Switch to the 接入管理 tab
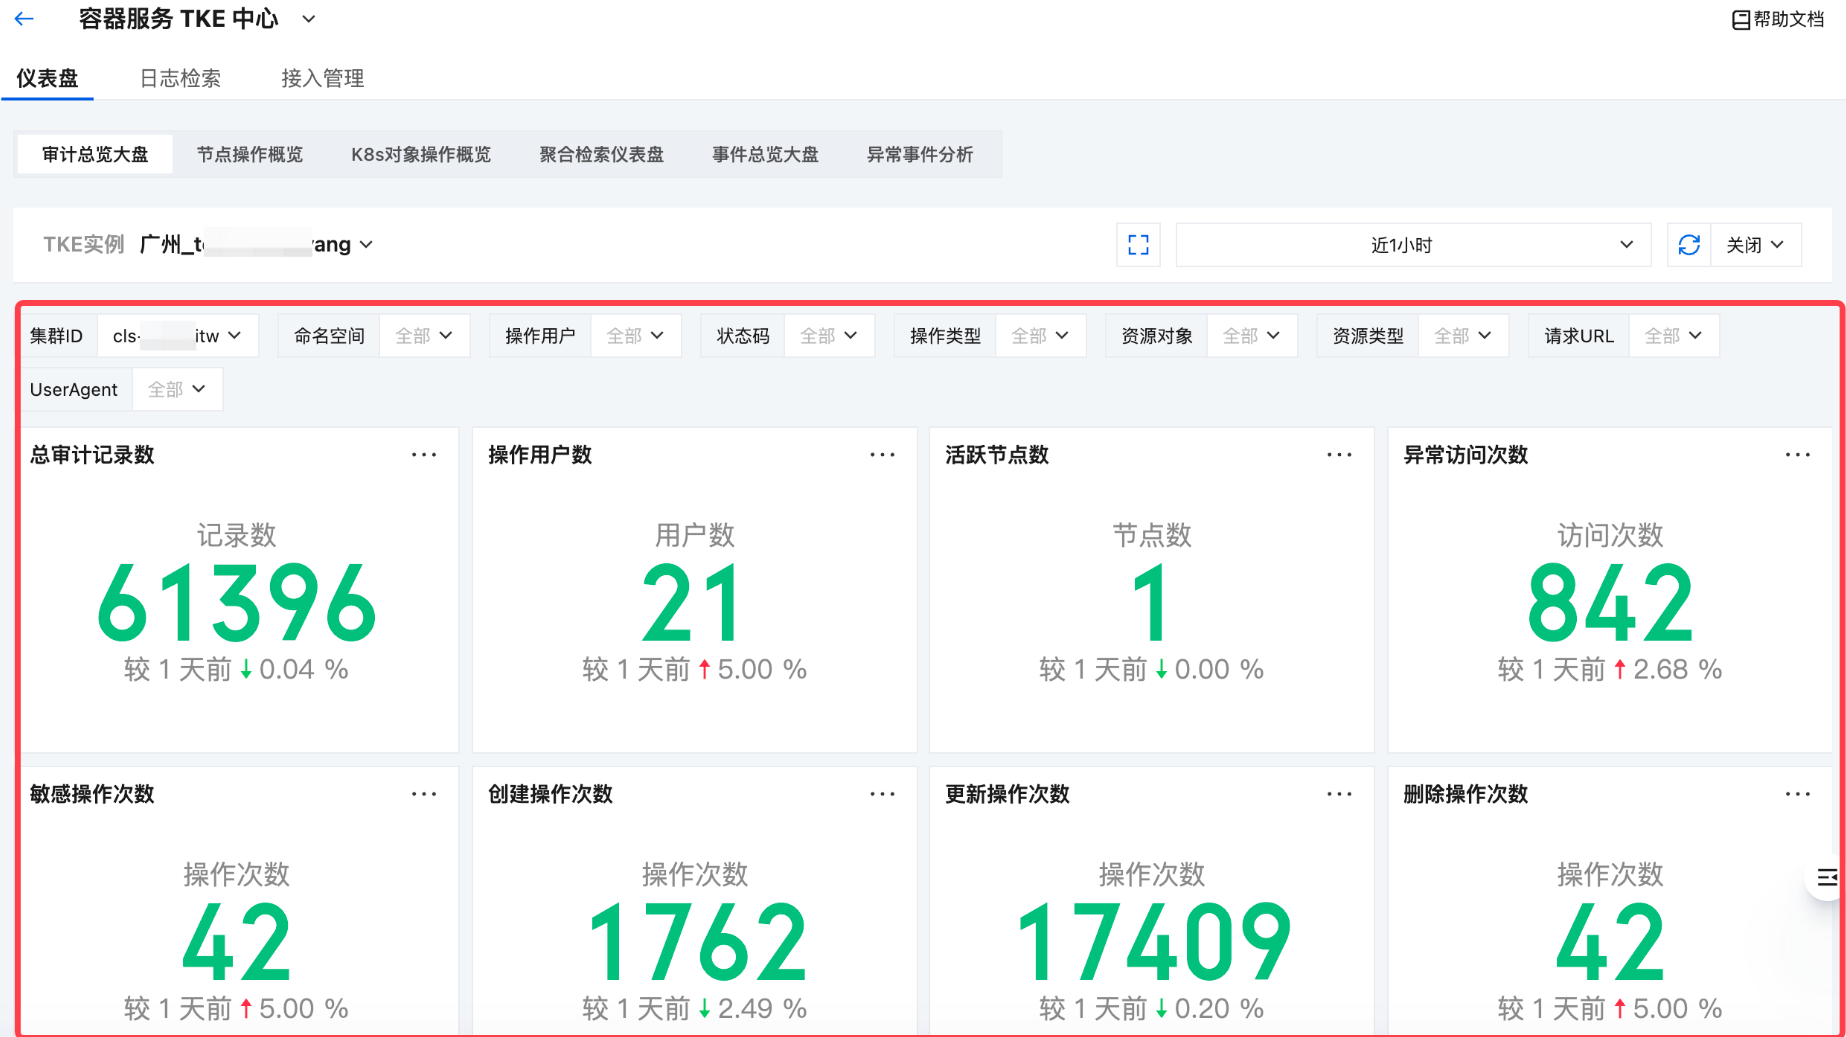This screenshot has width=1846, height=1037. coord(322,78)
